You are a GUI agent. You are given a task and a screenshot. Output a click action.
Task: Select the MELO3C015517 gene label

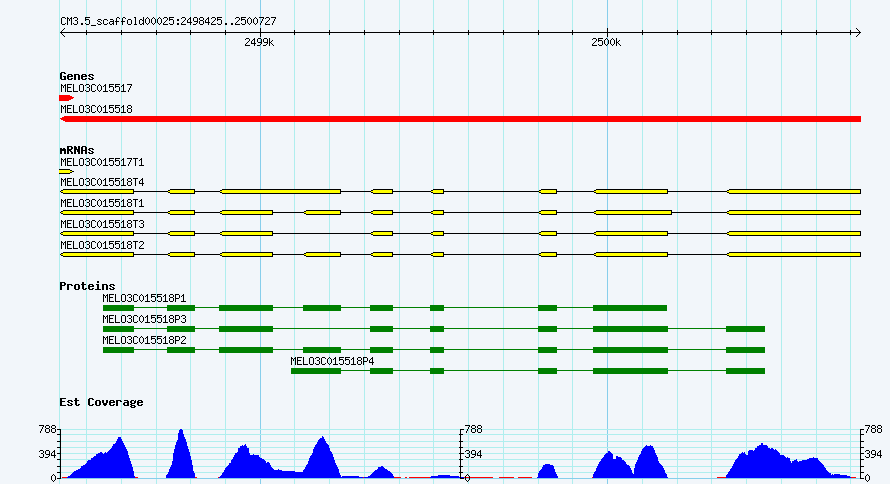point(96,89)
